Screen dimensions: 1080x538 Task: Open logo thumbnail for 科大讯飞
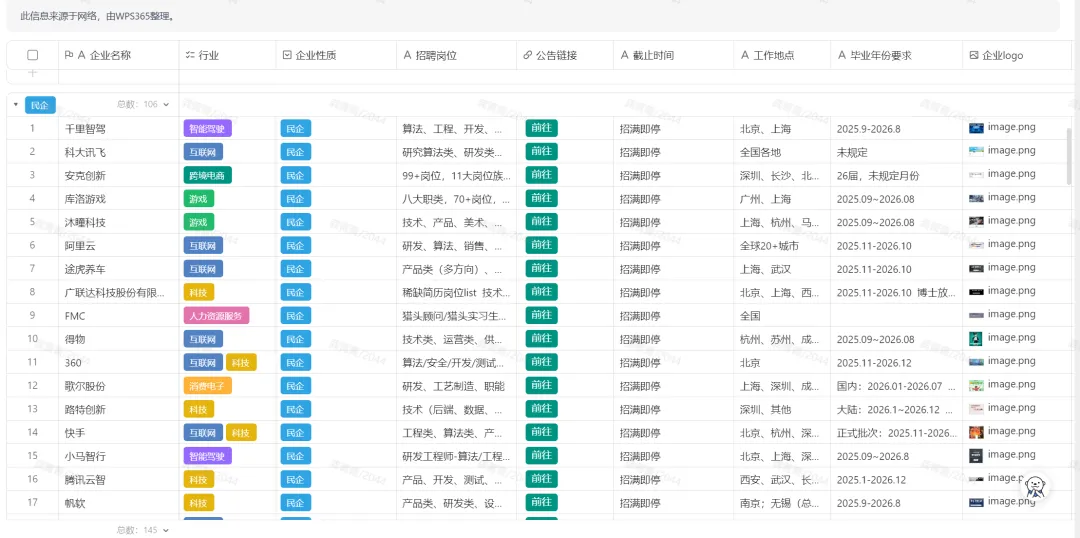(x=975, y=151)
